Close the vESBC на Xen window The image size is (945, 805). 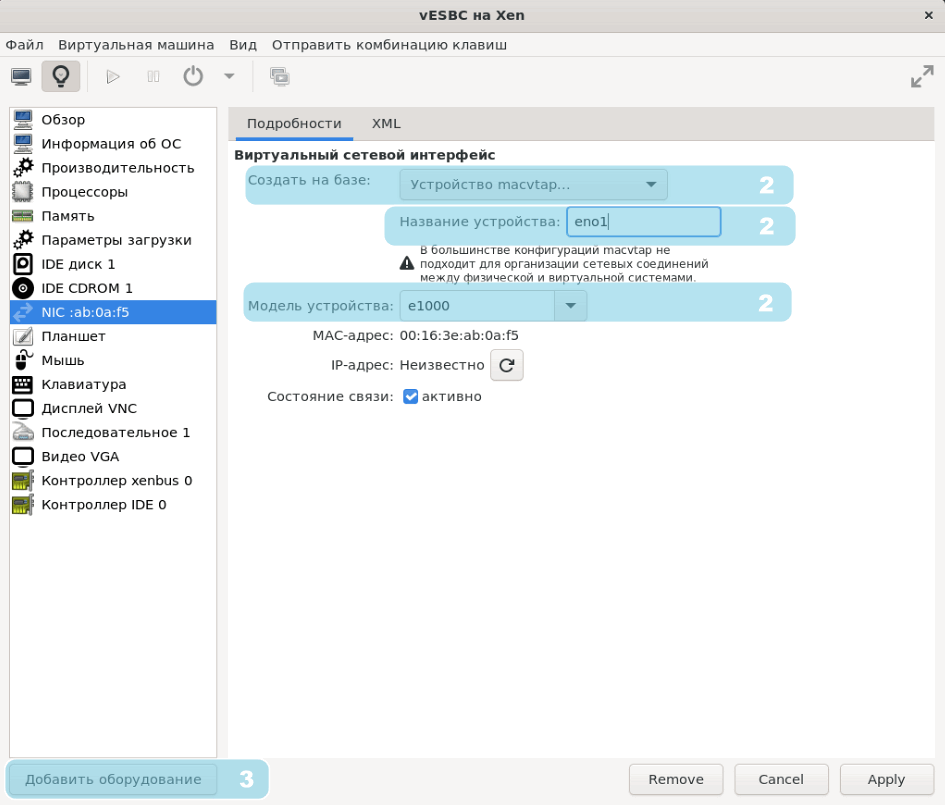tap(929, 16)
